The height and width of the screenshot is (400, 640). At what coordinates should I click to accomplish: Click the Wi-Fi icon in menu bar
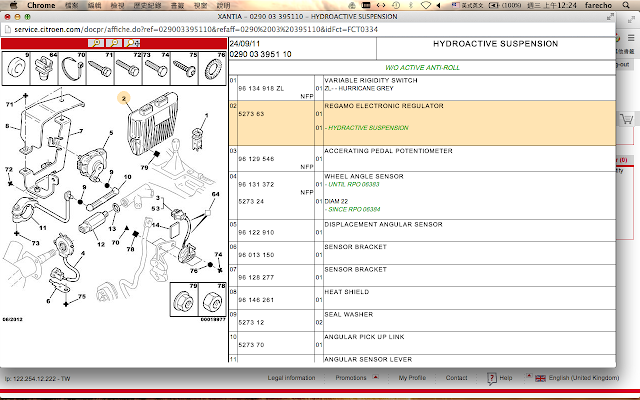(426, 5)
